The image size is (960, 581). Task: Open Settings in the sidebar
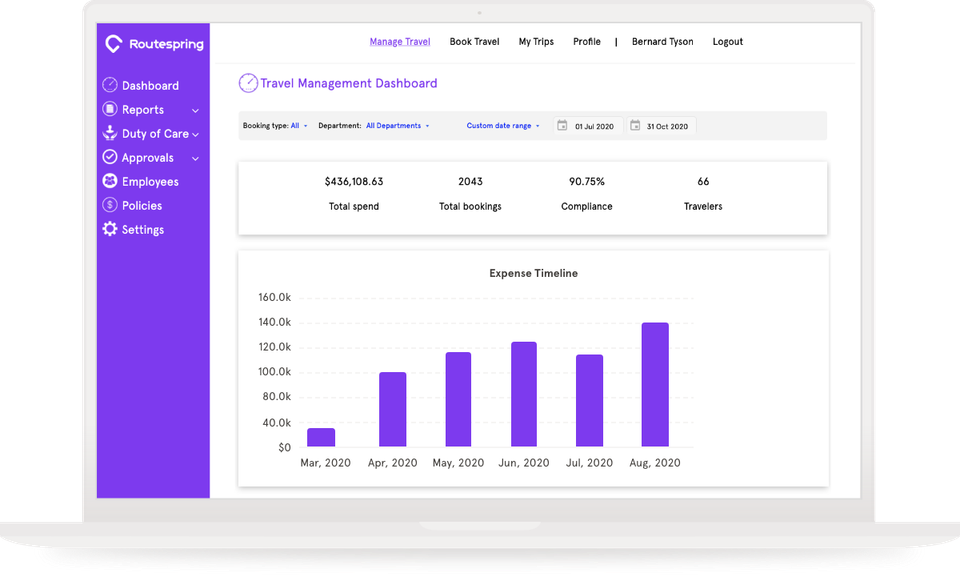143,230
